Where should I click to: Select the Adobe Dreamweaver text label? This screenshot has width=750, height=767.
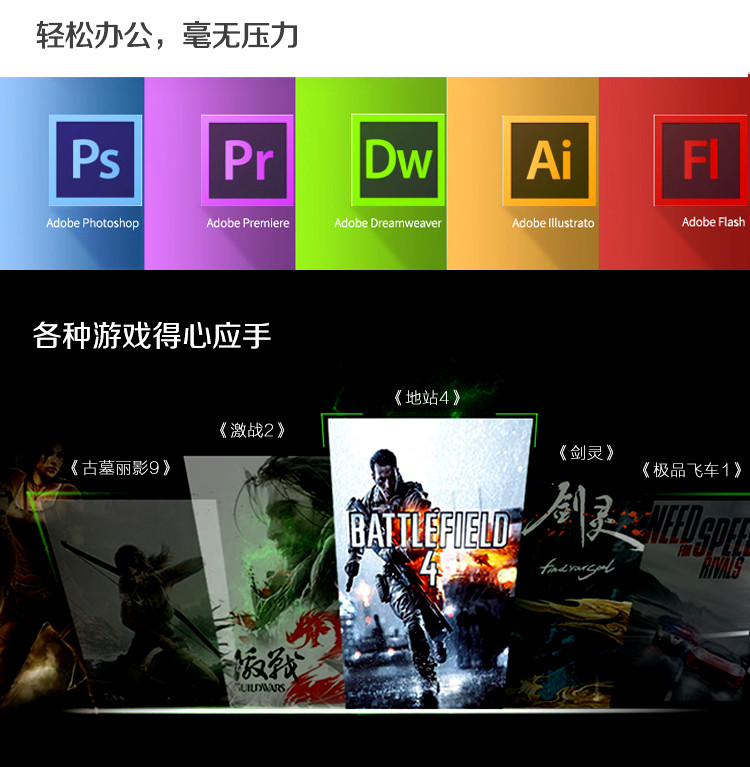tap(388, 223)
